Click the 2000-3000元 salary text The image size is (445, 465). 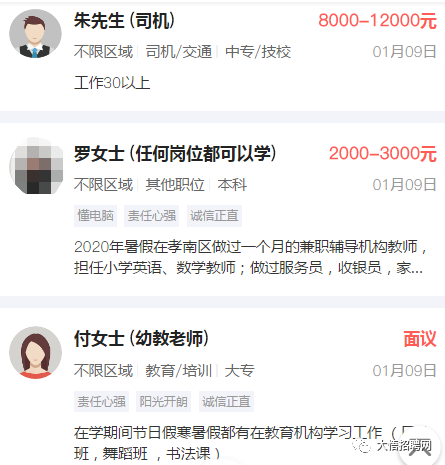click(x=383, y=154)
